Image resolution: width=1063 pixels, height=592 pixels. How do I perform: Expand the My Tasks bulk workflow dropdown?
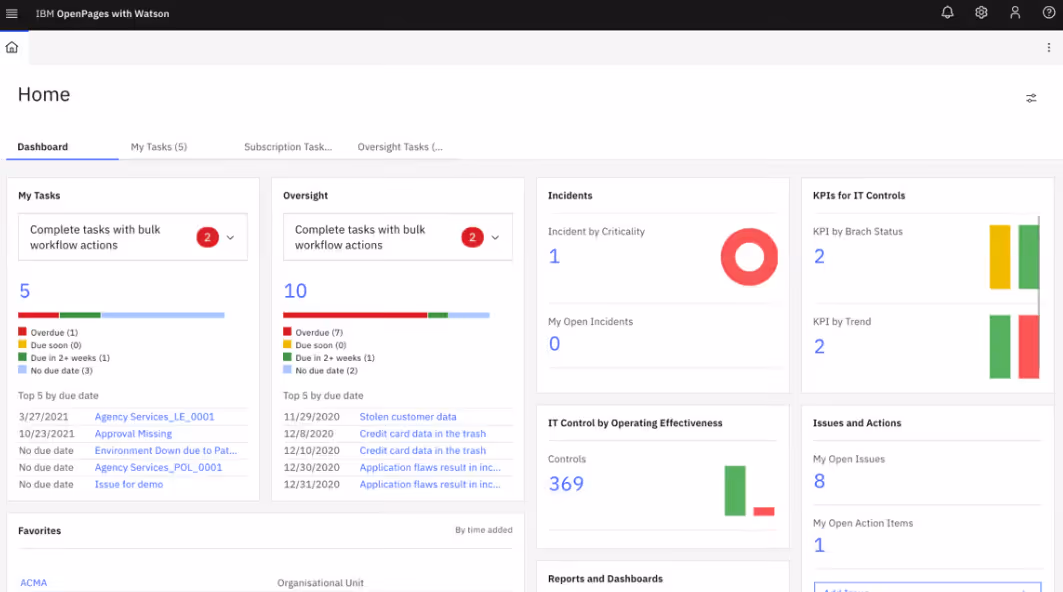point(230,237)
